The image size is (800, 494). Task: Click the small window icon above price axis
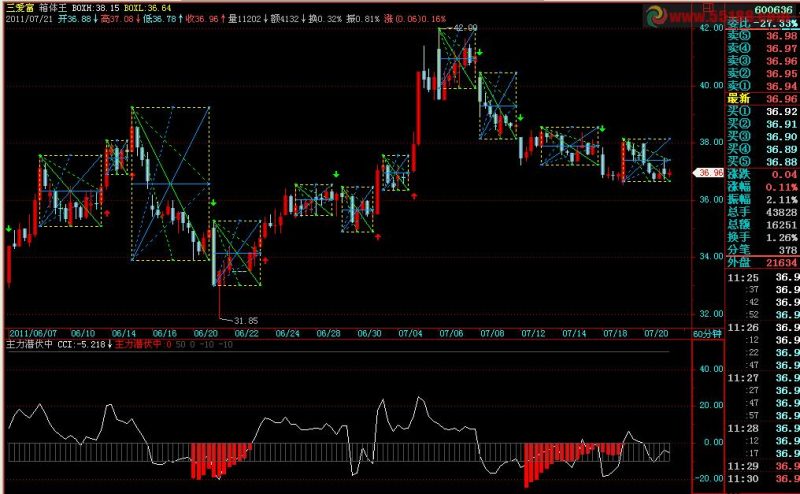tap(708, 7)
